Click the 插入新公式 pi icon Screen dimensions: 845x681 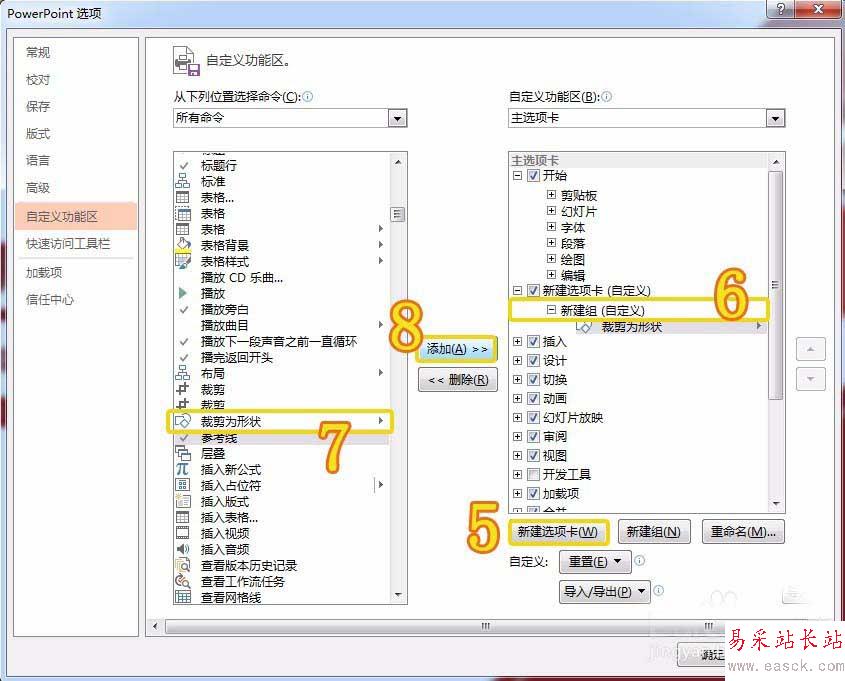183,469
